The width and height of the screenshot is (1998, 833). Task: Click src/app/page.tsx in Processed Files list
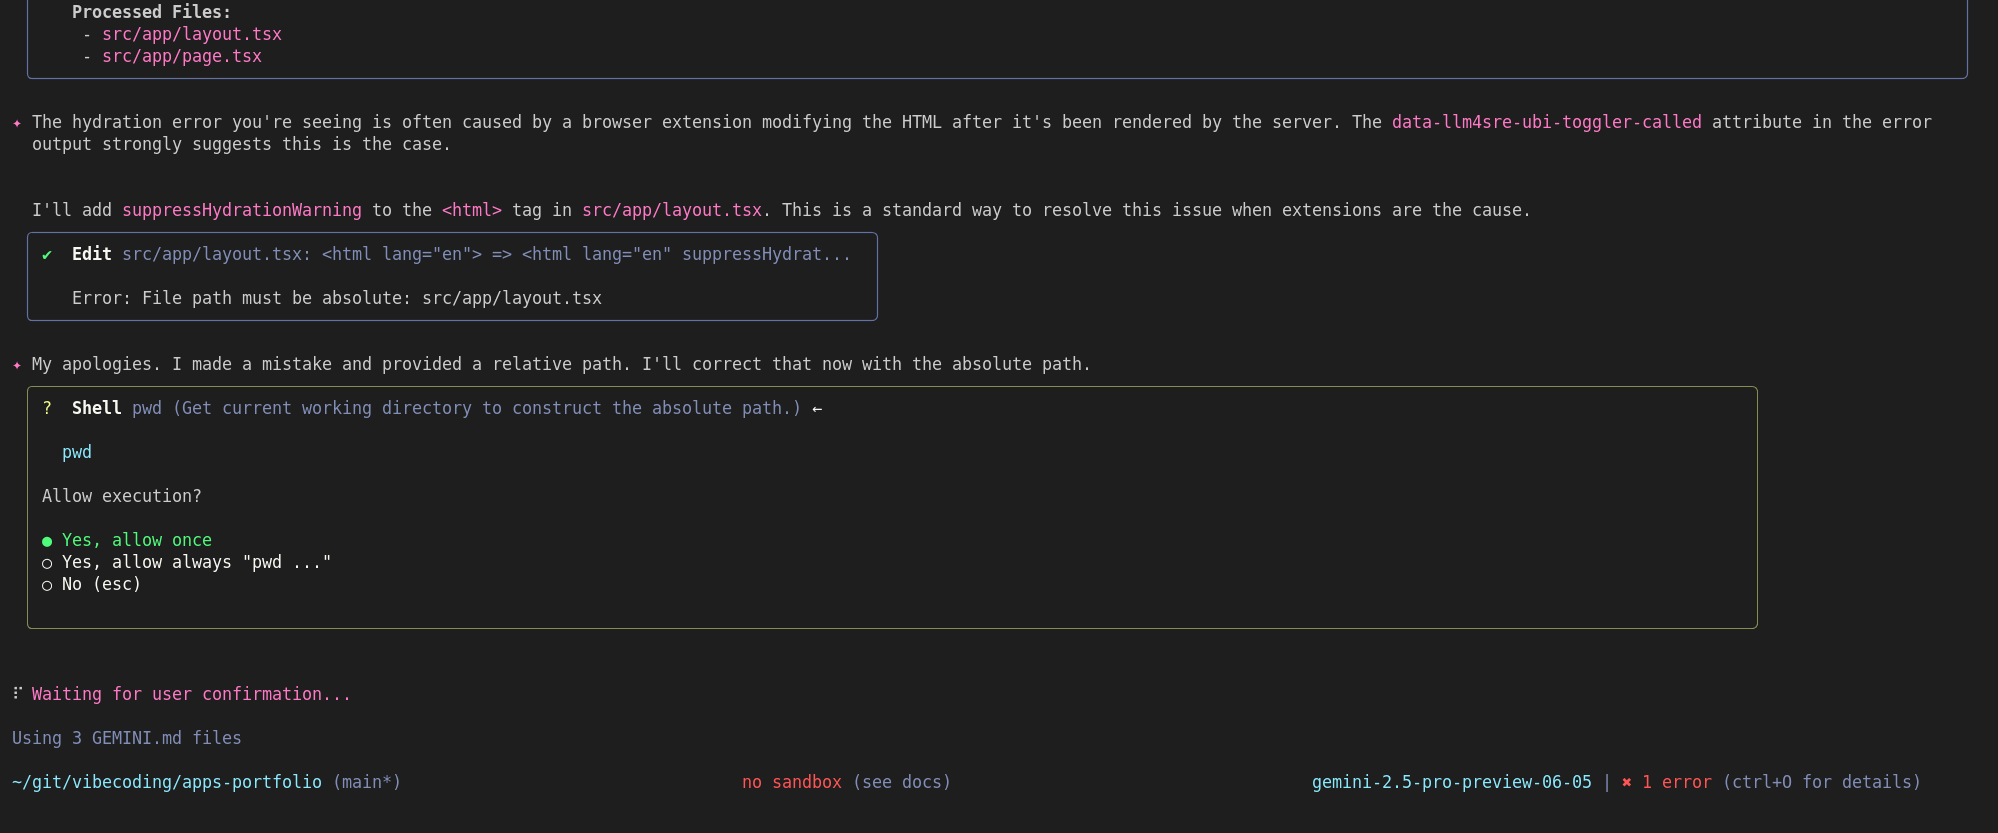click(182, 56)
